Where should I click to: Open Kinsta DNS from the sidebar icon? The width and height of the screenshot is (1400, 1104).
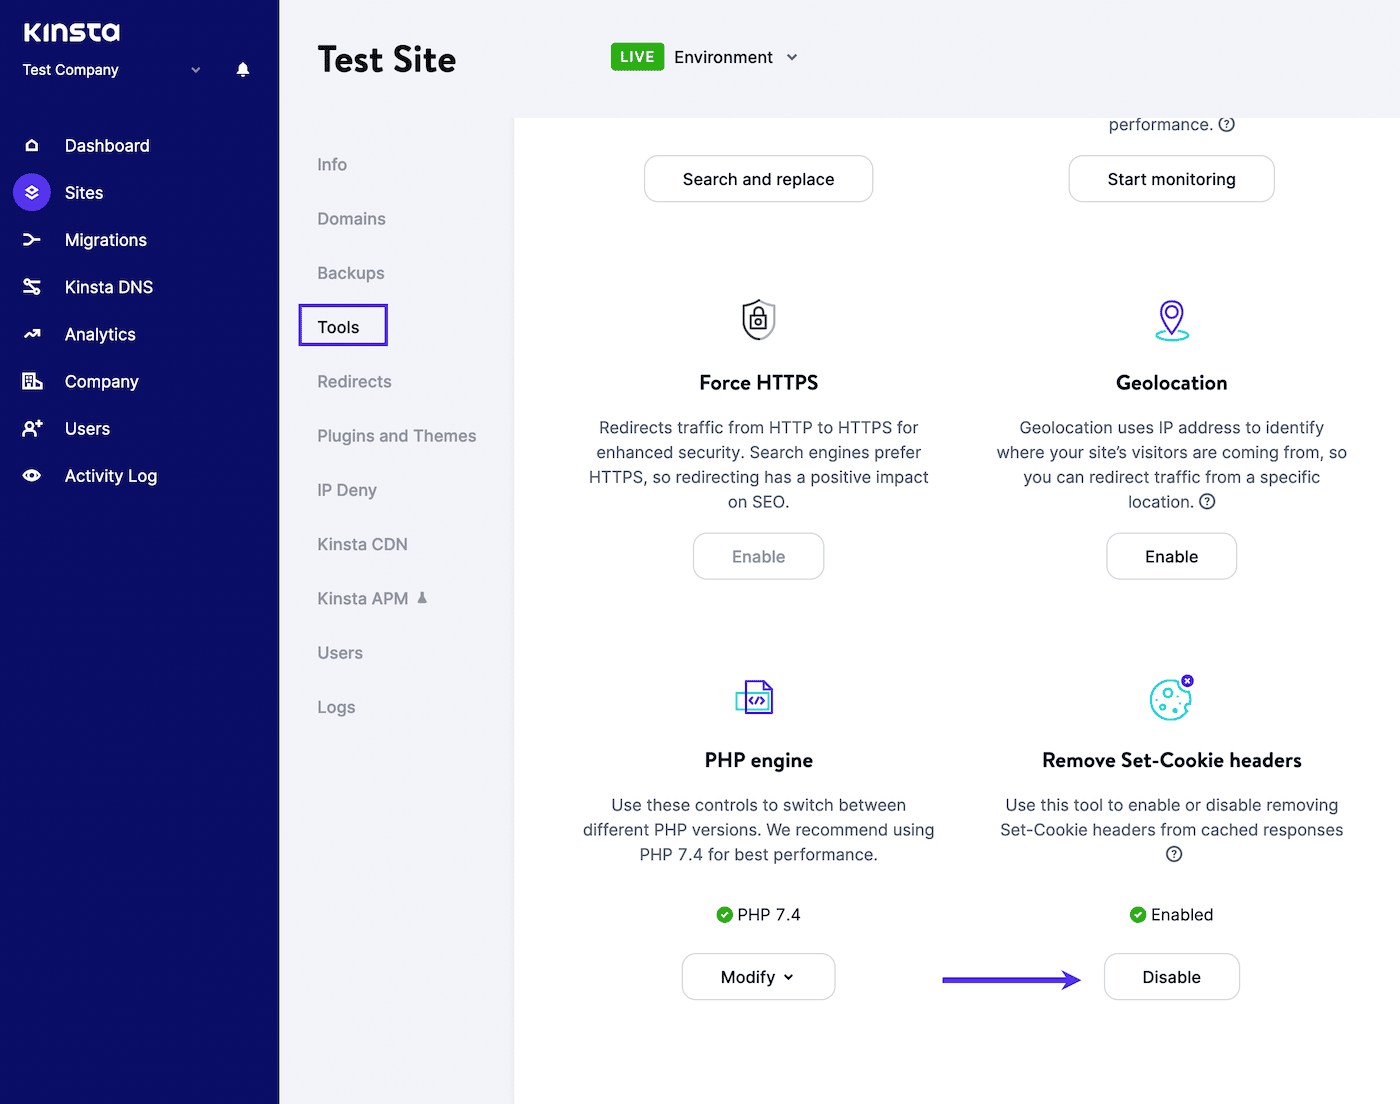[31, 286]
